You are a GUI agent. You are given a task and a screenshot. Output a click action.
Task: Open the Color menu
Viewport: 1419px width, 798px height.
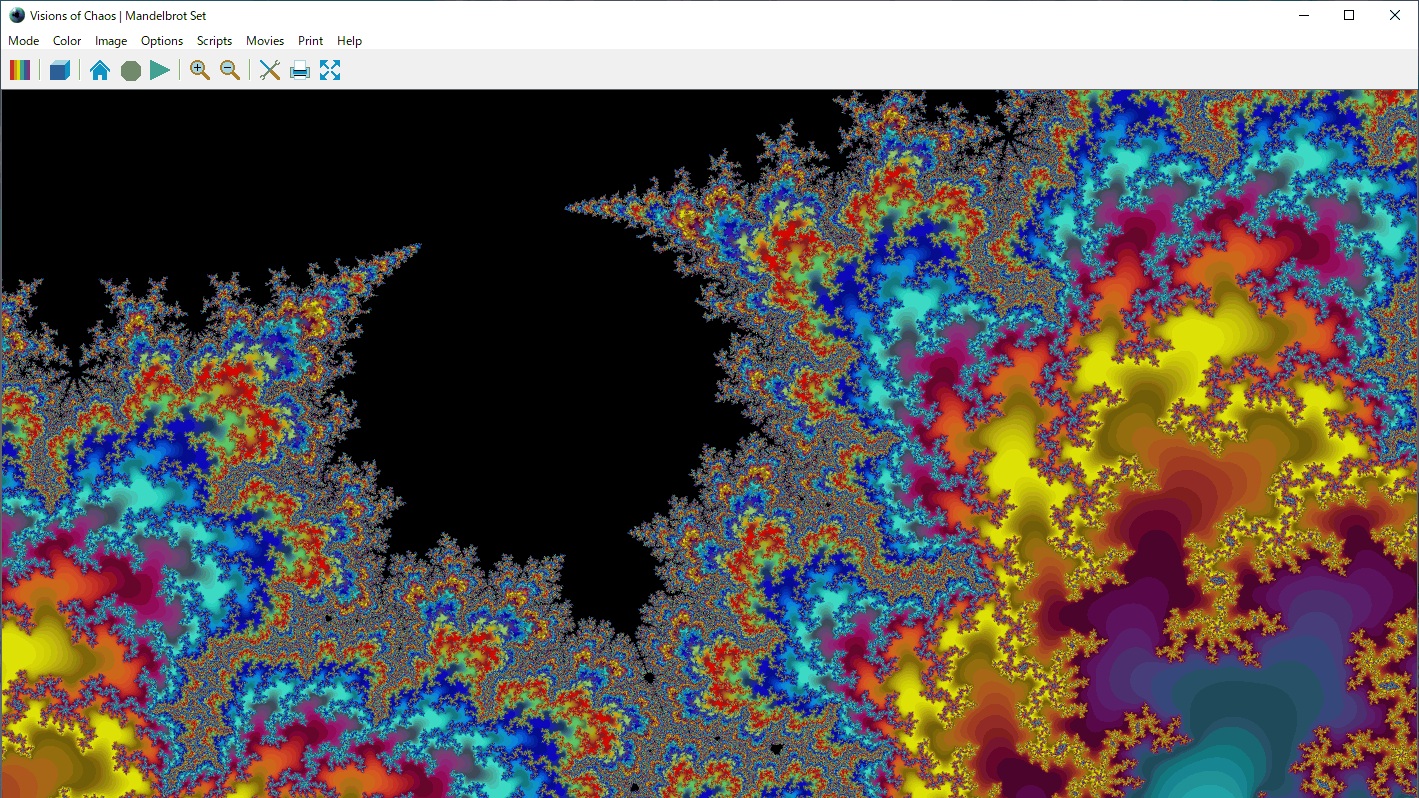(x=67, y=41)
